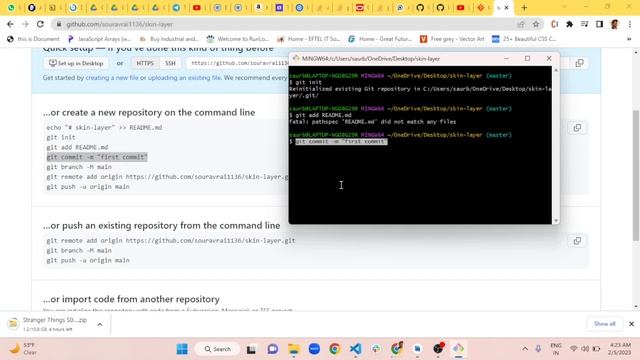Click microphone icon in system tray
Viewport: 640px width, 360px height.
point(538,349)
